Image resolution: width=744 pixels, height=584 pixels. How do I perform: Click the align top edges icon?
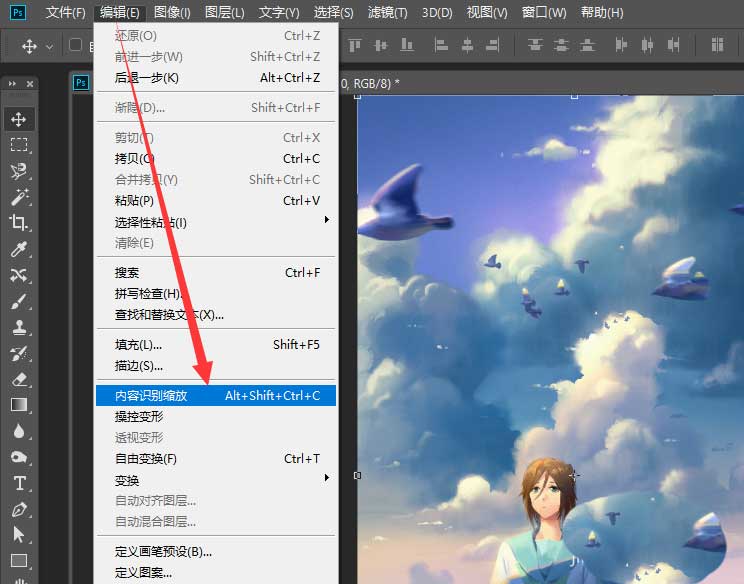(355, 45)
